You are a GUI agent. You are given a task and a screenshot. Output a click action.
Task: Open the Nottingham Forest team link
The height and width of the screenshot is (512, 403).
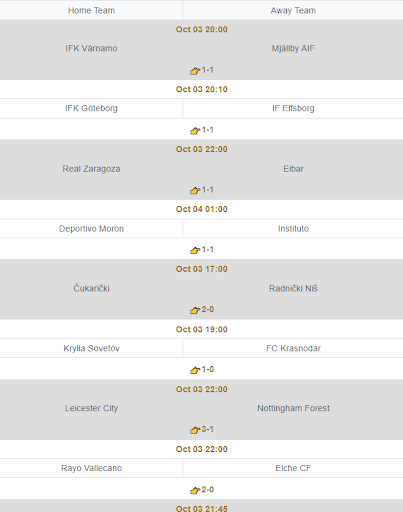tap(293, 408)
